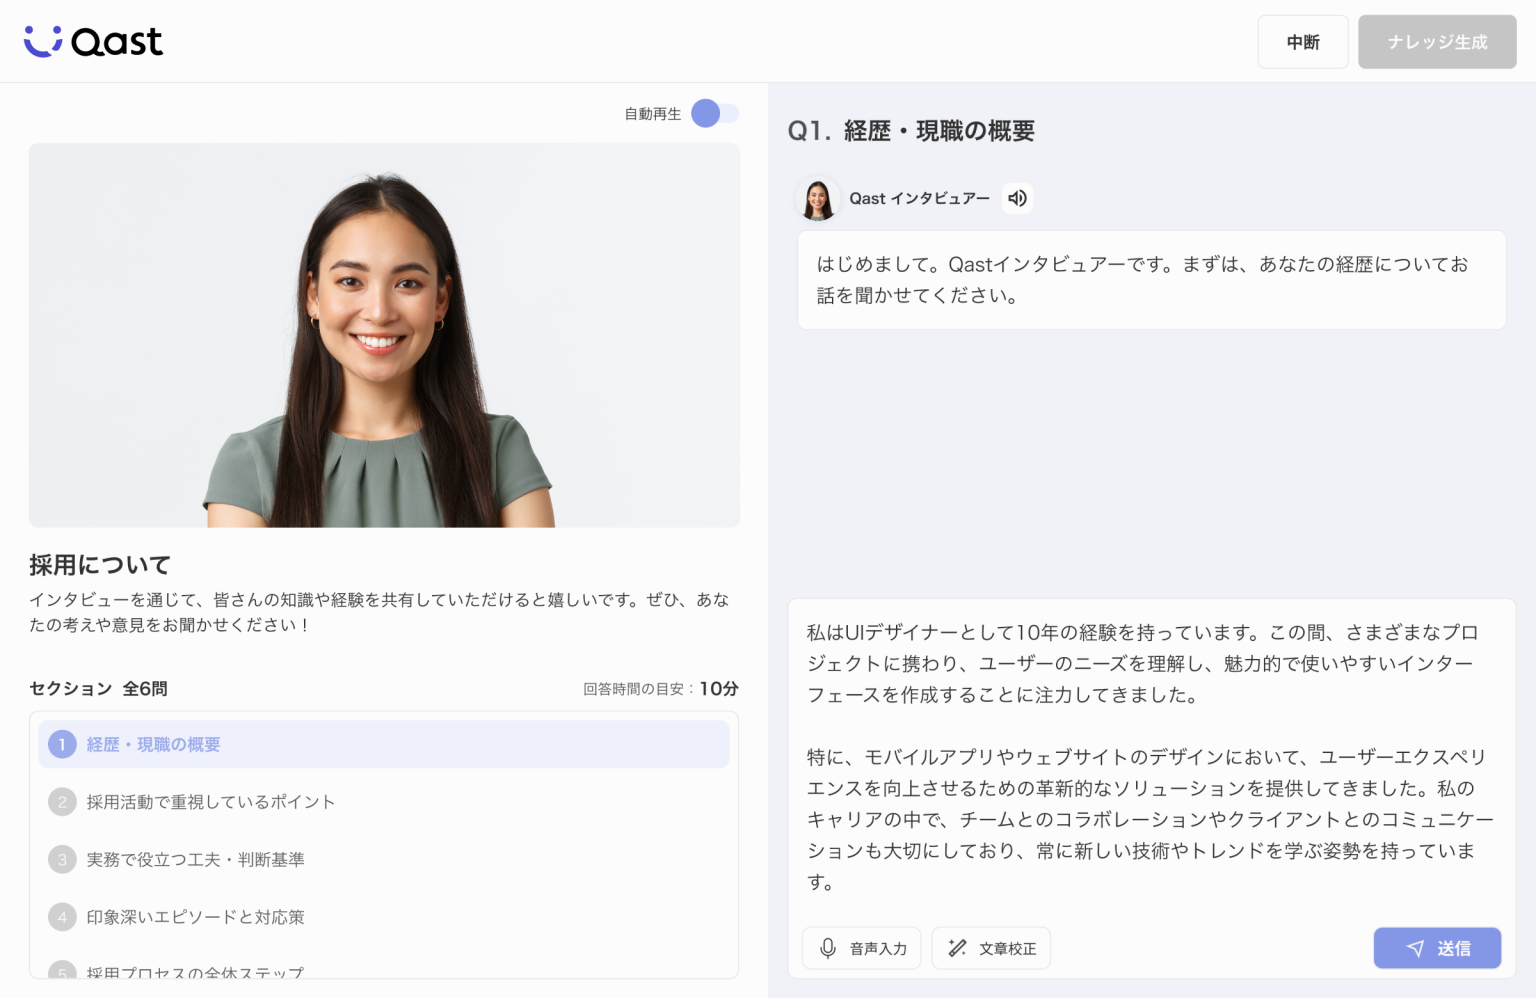Click the circled 3 badge beside 実務で役立つ工夫
Image resolution: width=1536 pixels, height=998 pixels.
point(62,859)
